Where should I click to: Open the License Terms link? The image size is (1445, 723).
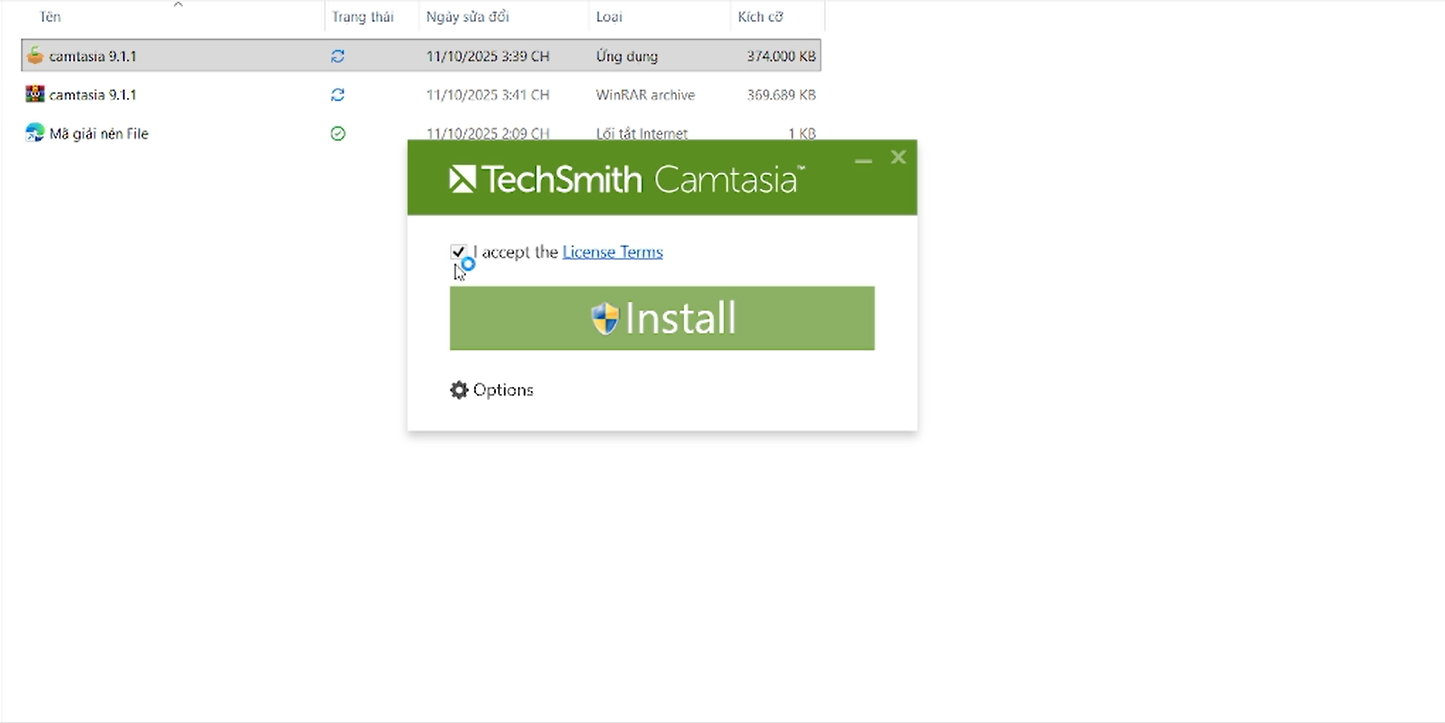tap(612, 252)
